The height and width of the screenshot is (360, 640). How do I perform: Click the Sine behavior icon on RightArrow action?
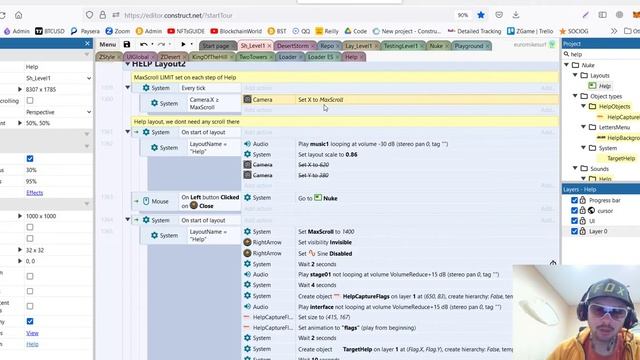tap(312, 253)
